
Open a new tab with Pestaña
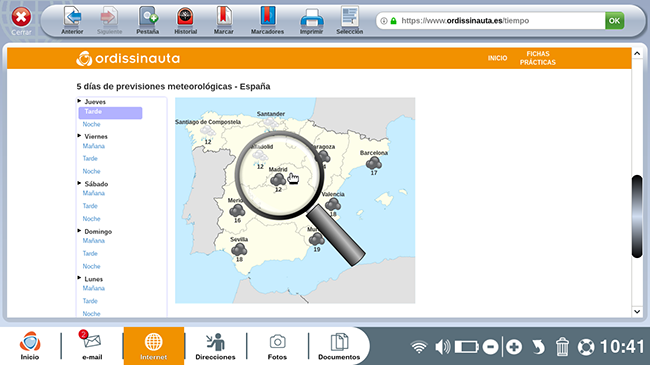148,20
